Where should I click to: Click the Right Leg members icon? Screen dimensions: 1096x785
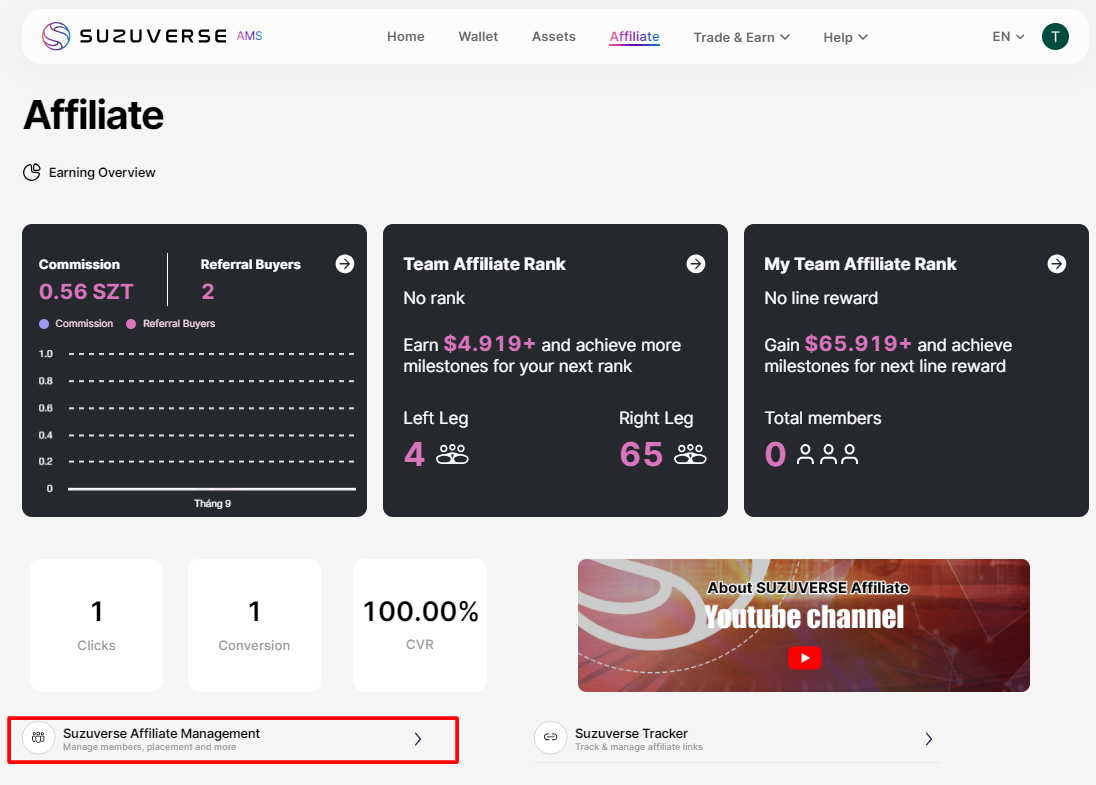(690, 455)
